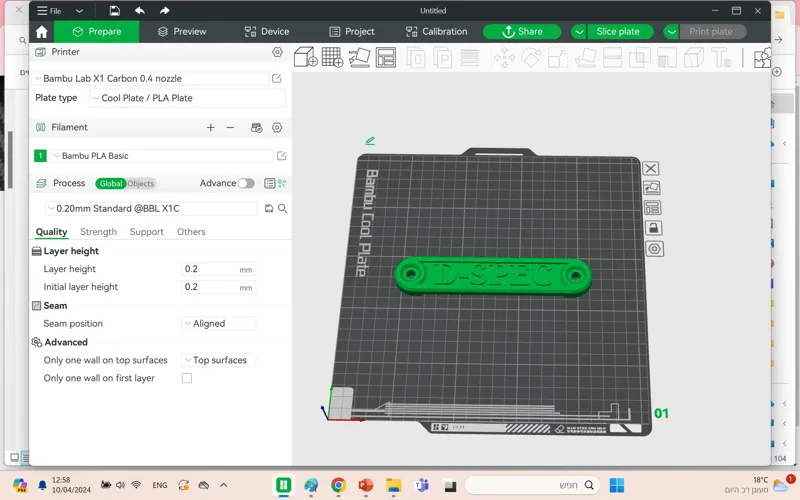Open the Plate type dropdown

tap(187, 98)
